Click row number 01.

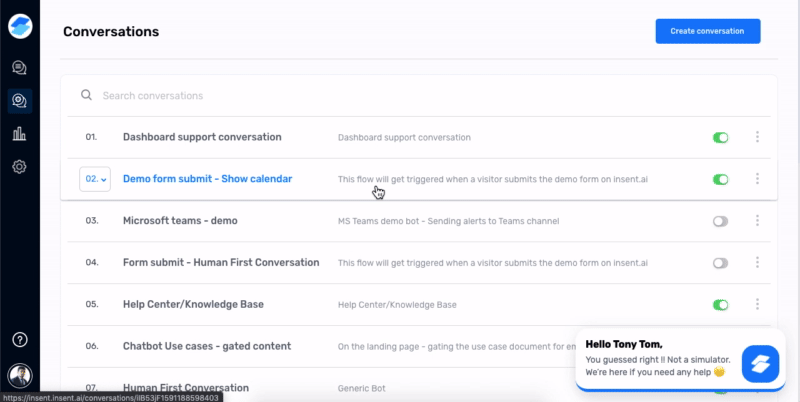pos(91,137)
